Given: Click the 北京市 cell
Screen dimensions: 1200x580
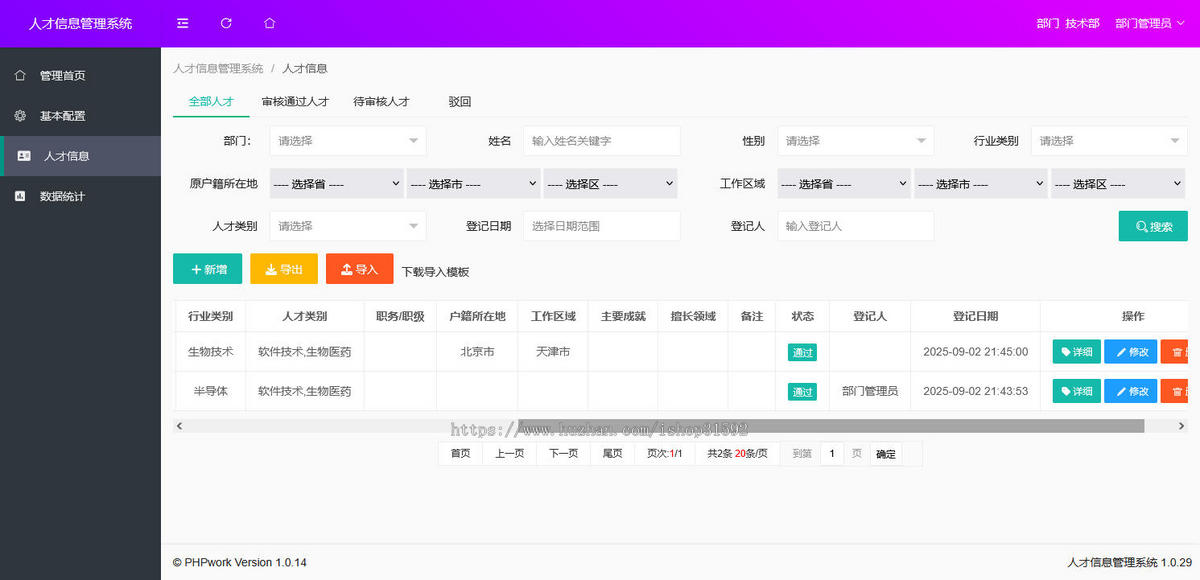Looking at the screenshot, I should (x=477, y=352).
